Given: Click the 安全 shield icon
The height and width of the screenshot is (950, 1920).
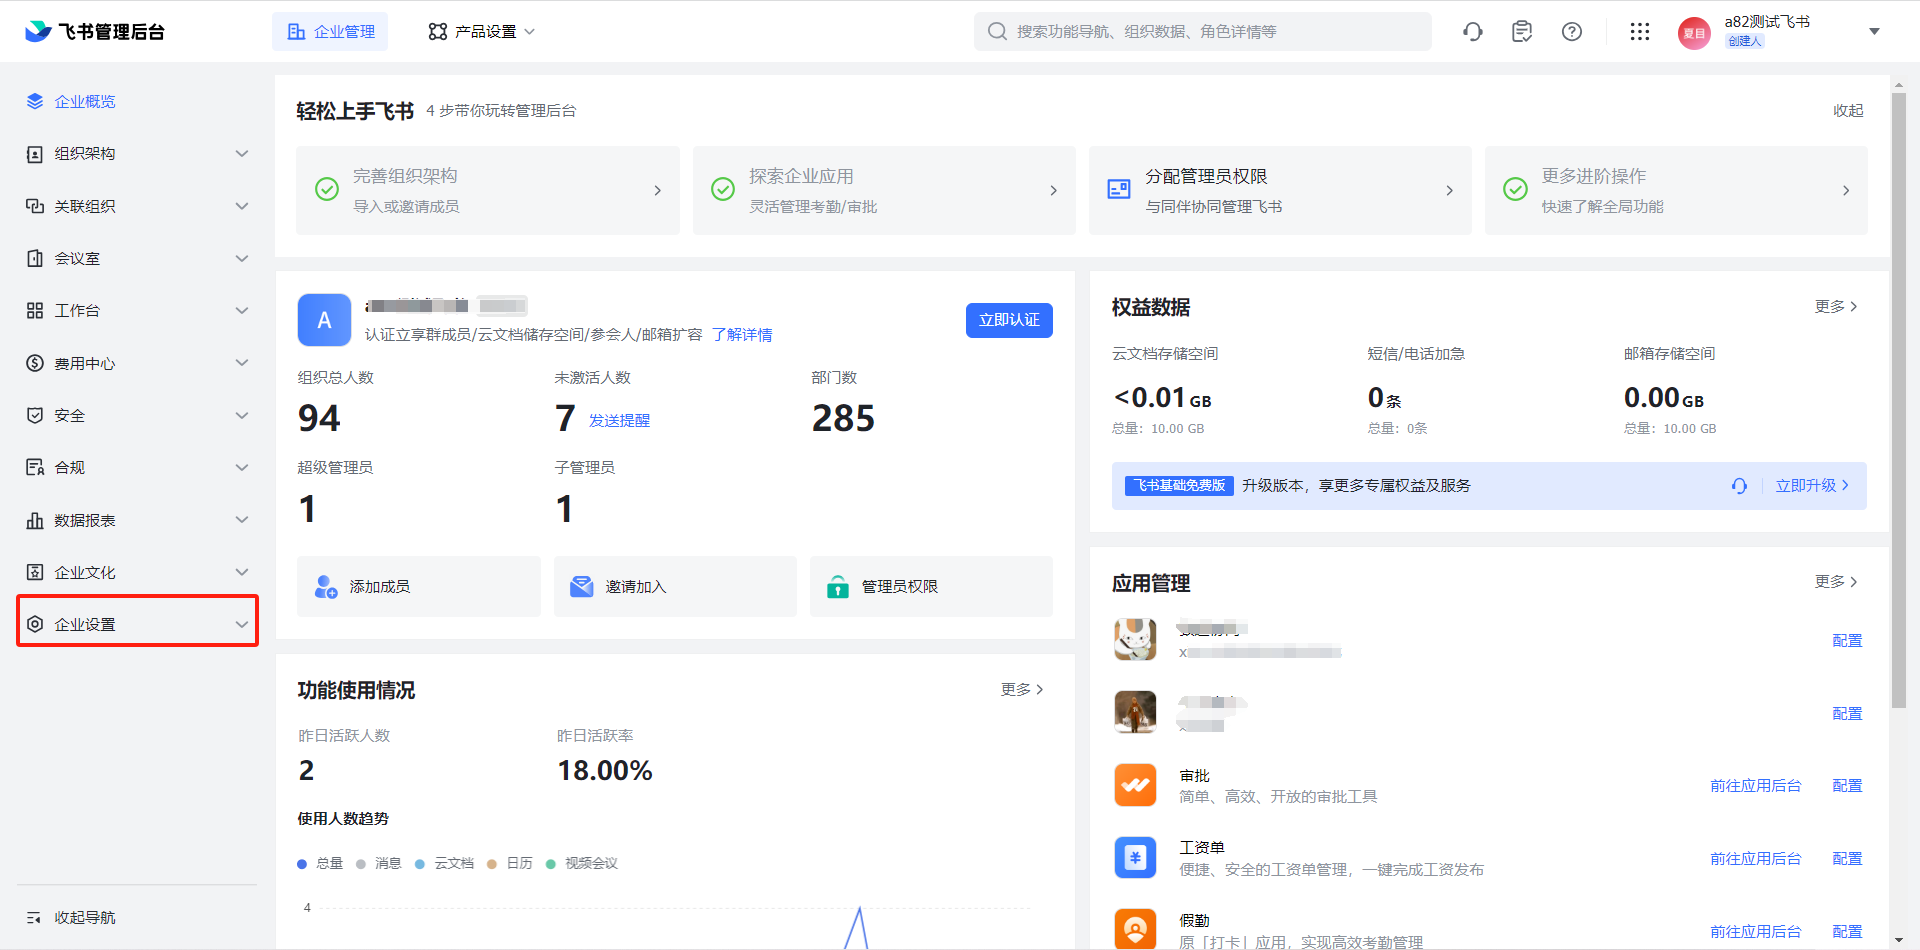Looking at the screenshot, I should pyautogui.click(x=35, y=415).
